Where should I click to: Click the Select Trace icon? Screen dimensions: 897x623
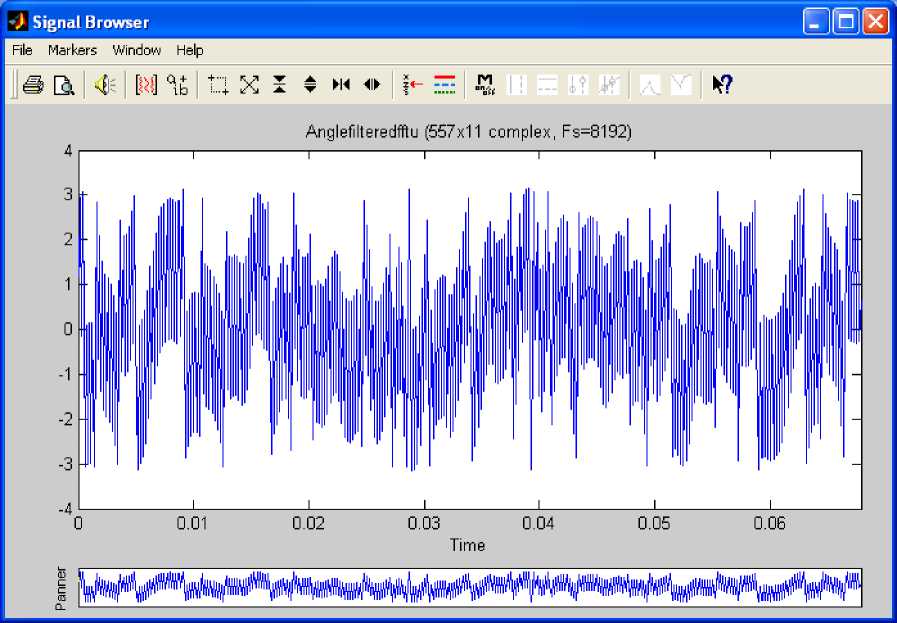(413, 86)
